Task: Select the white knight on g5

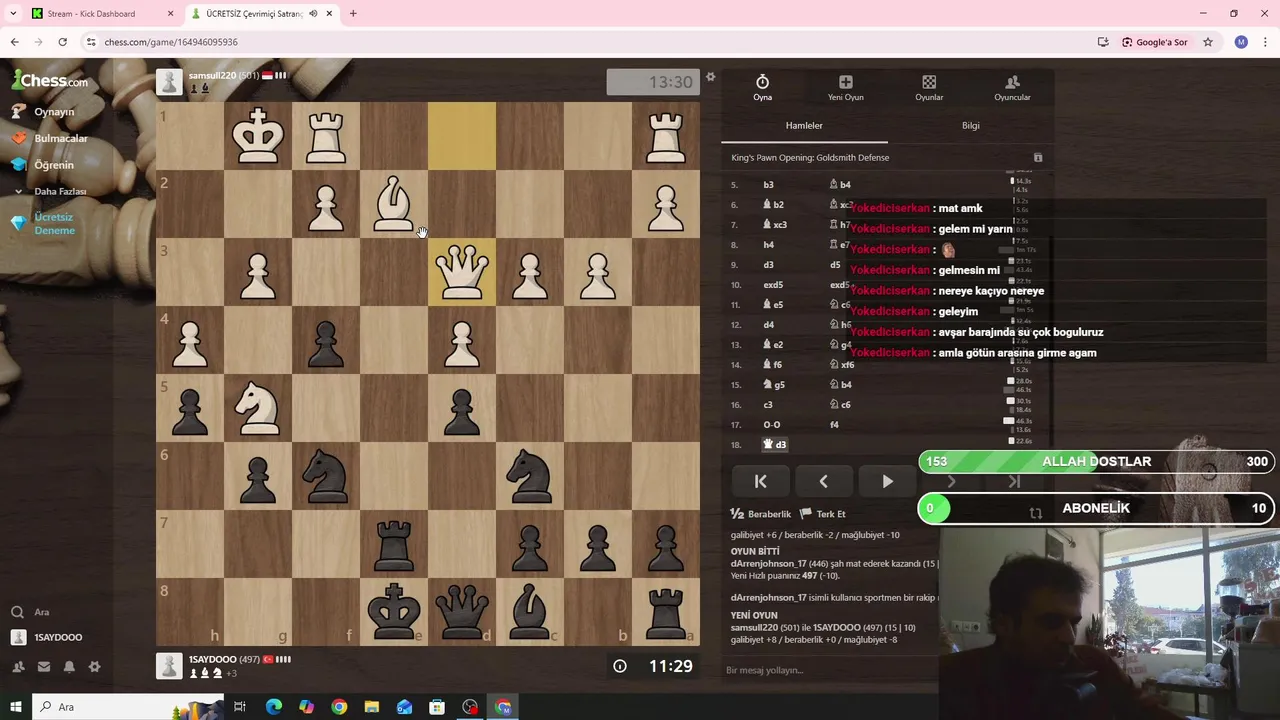Action: click(x=258, y=408)
